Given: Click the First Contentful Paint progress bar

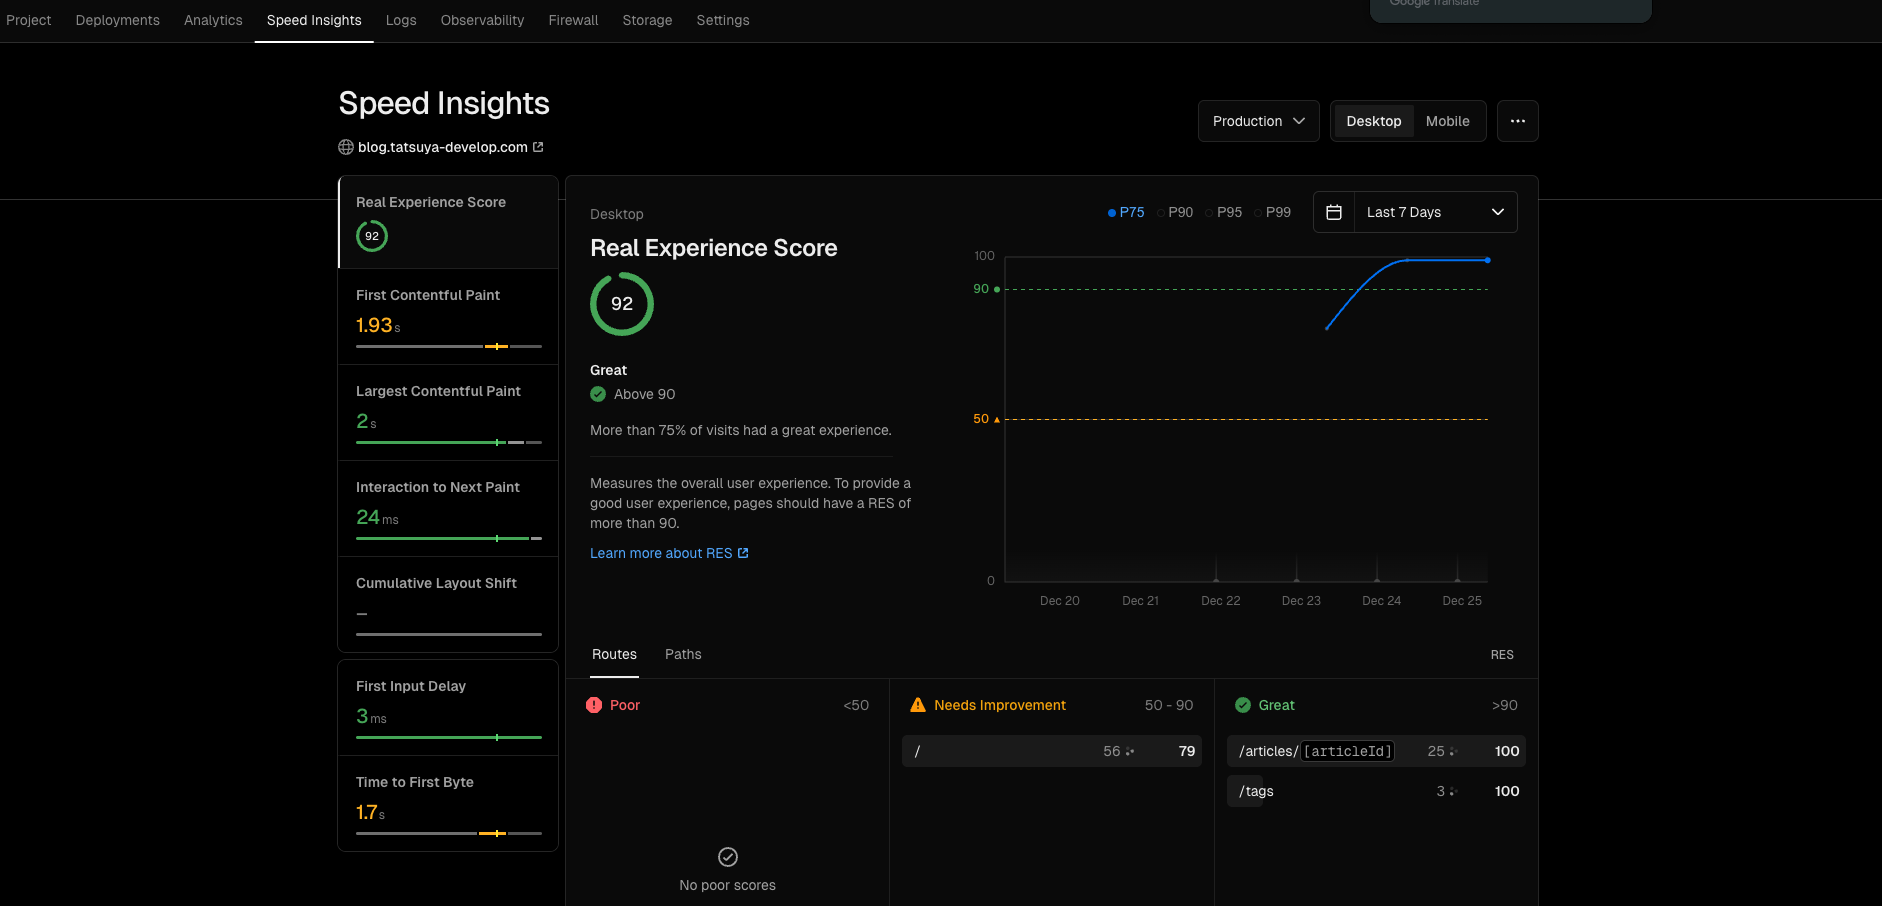Looking at the screenshot, I should pos(449,346).
